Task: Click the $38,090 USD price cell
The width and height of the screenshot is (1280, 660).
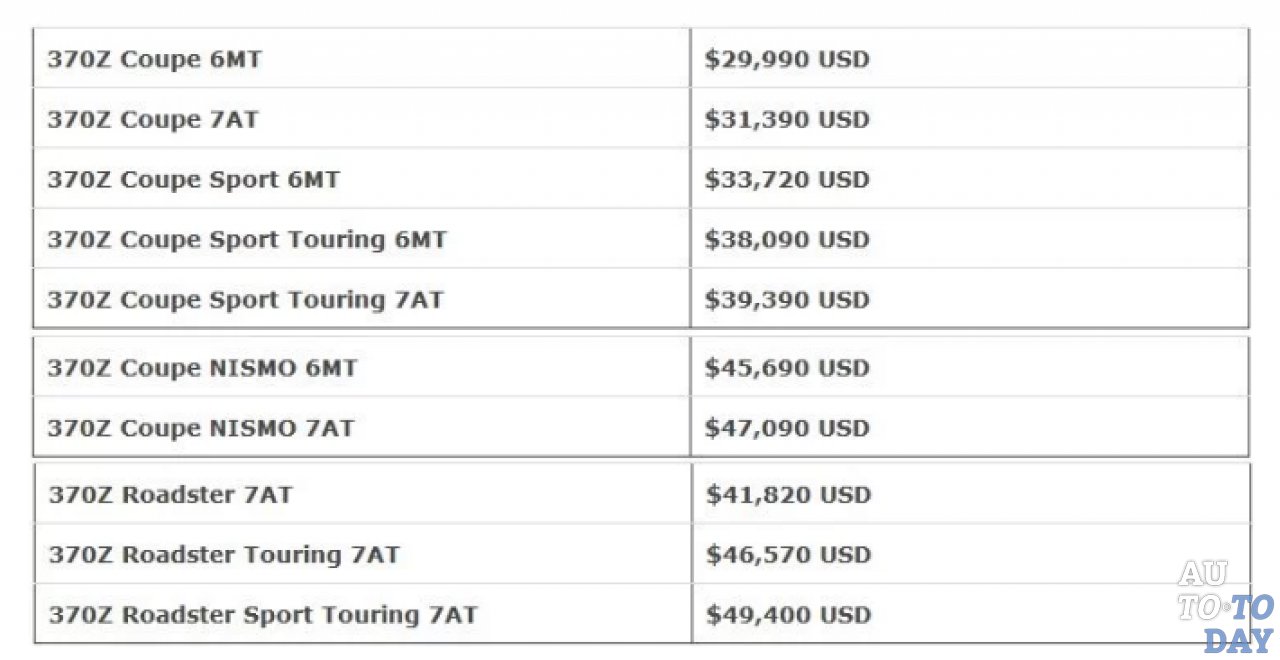Action: click(787, 240)
